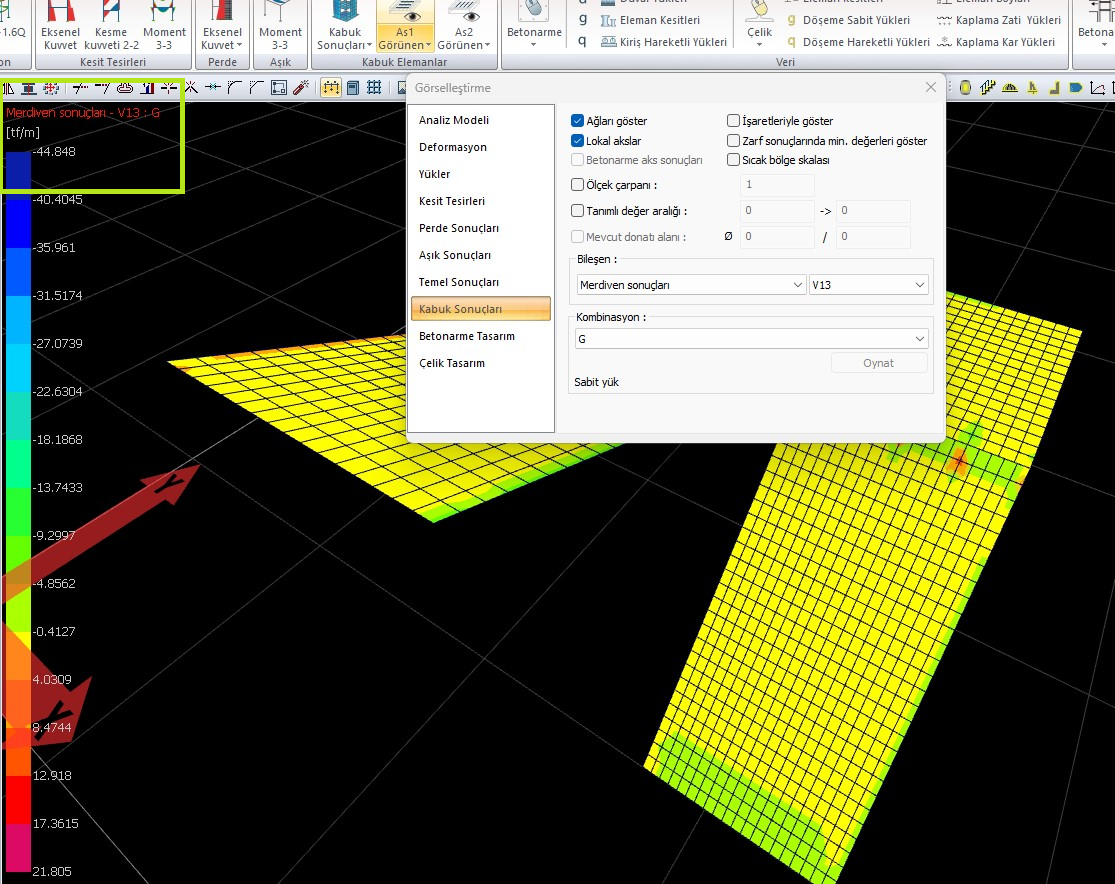
Task: Select Deformasyon in the category list
Action: click(x=453, y=147)
